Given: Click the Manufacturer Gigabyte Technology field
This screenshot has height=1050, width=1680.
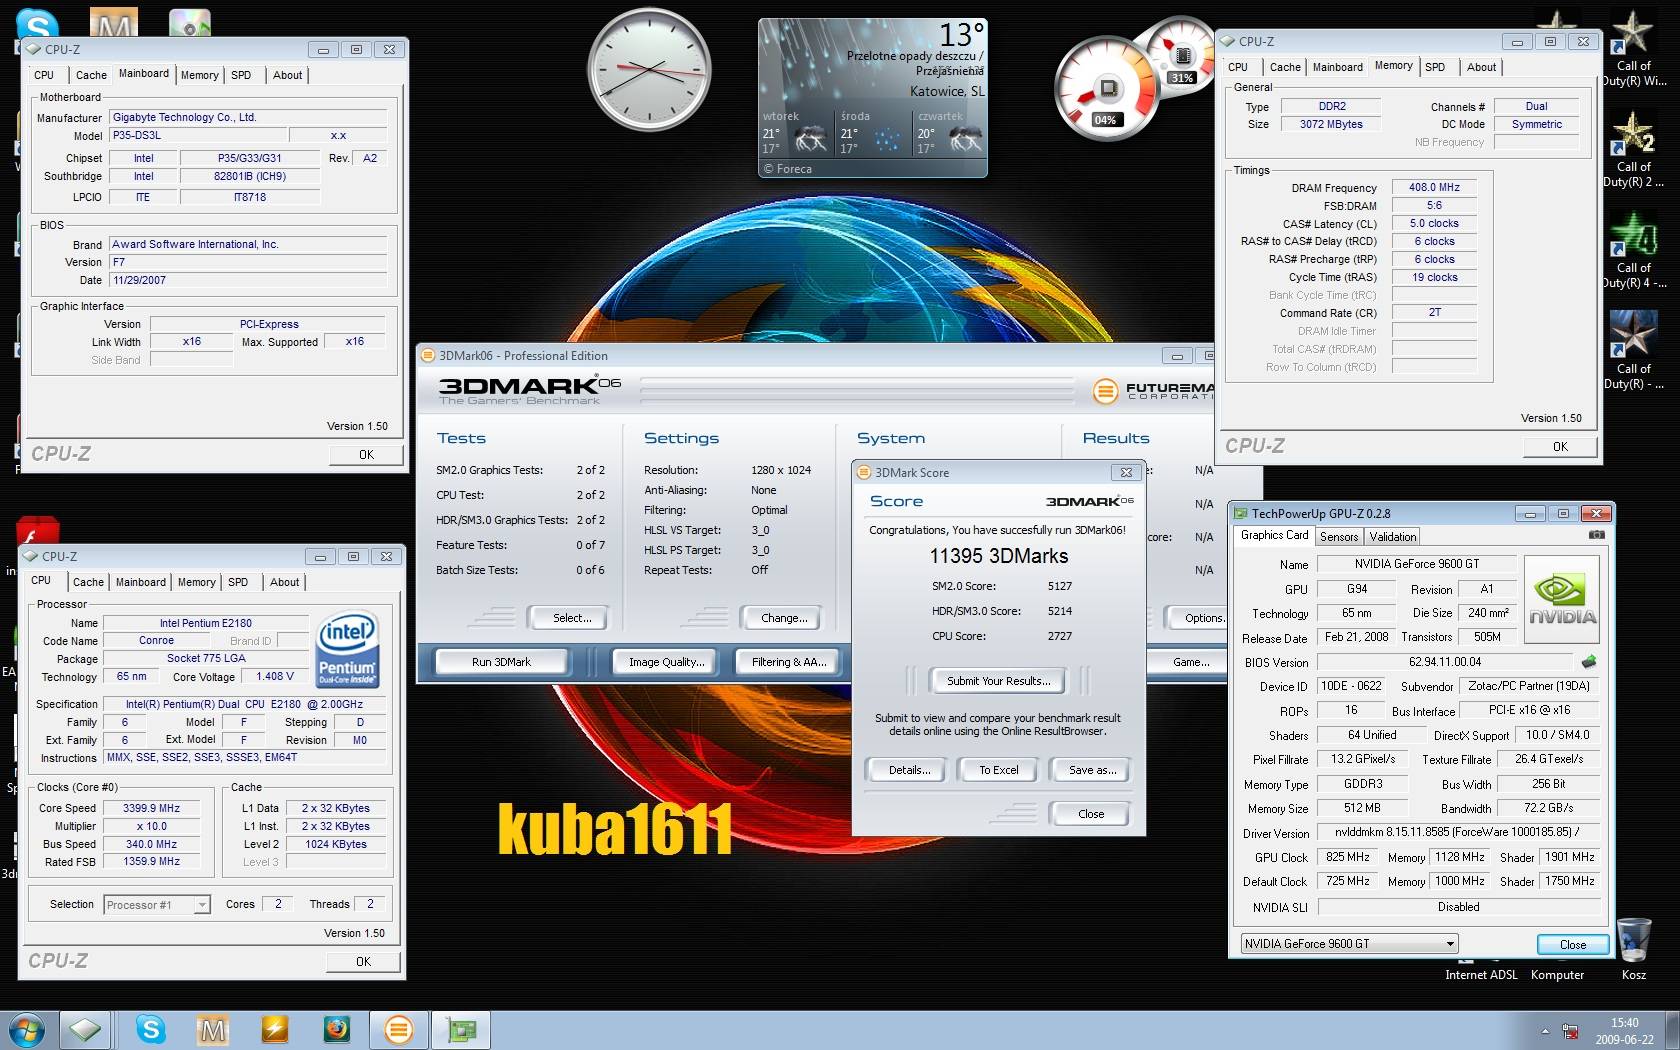Looking at the screenshot, I should click(248, 117).
